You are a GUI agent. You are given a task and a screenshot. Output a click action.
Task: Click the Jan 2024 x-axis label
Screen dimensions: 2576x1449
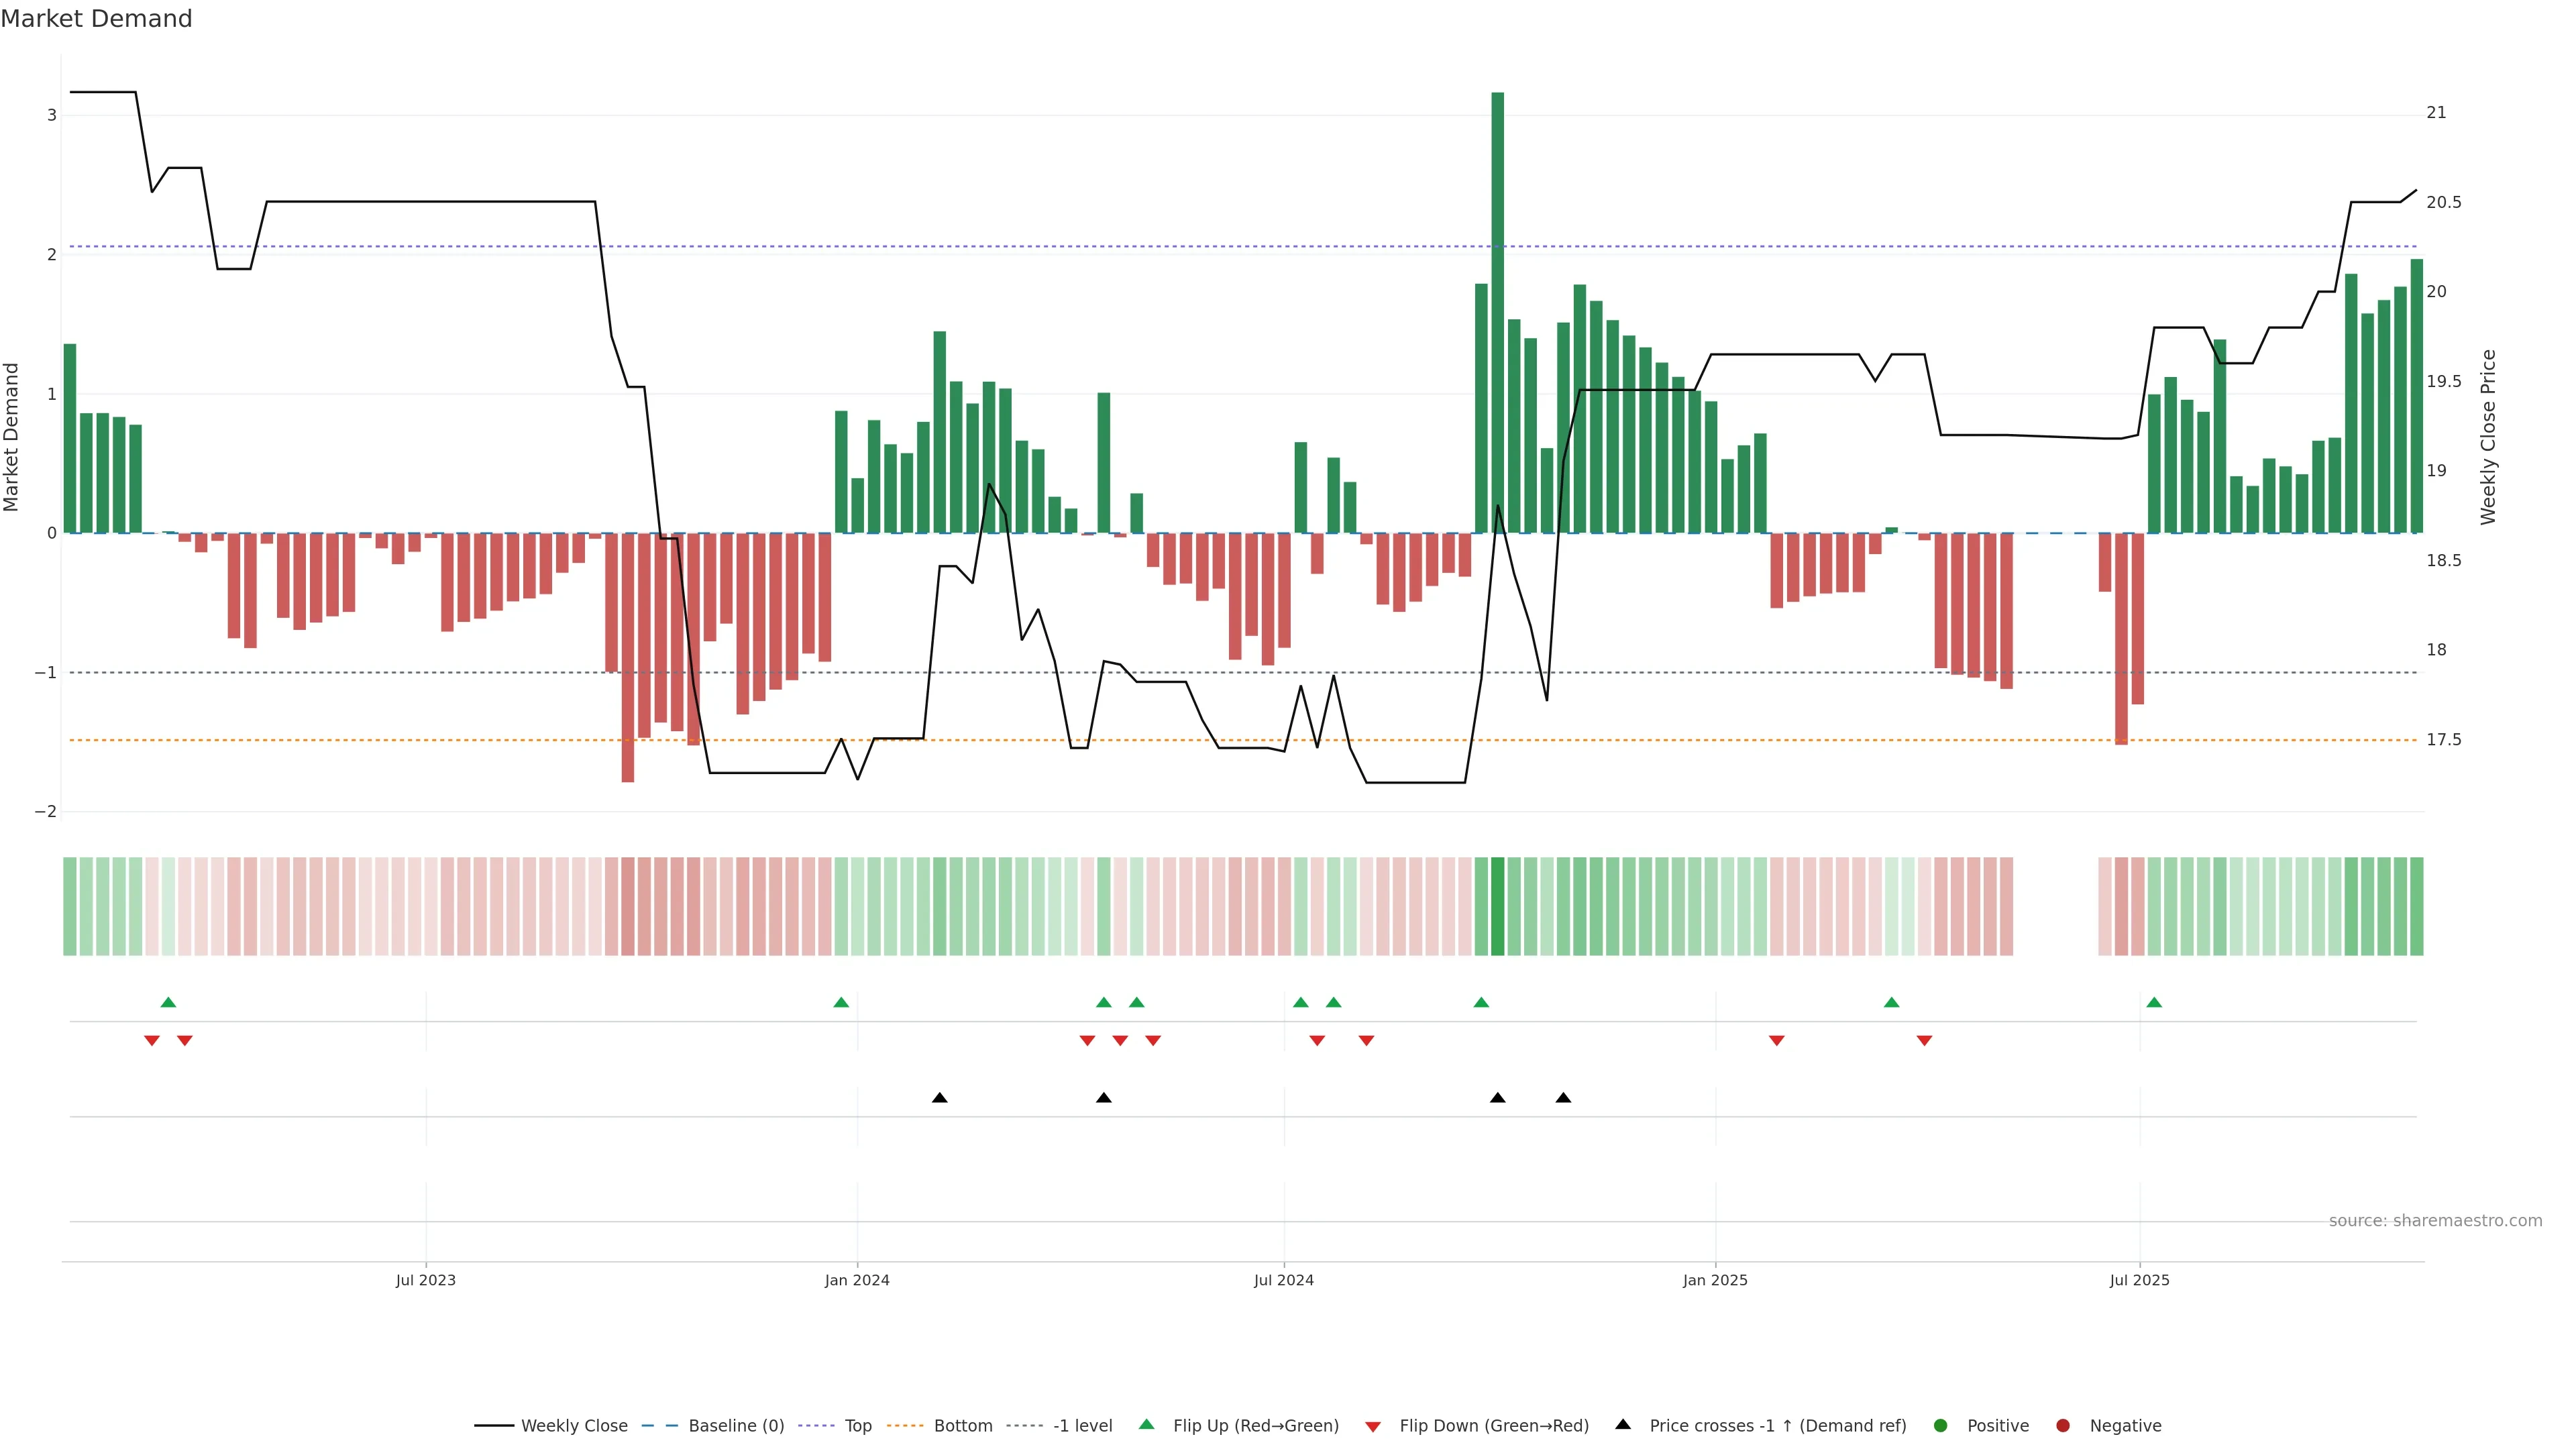tap(857, 1280)
